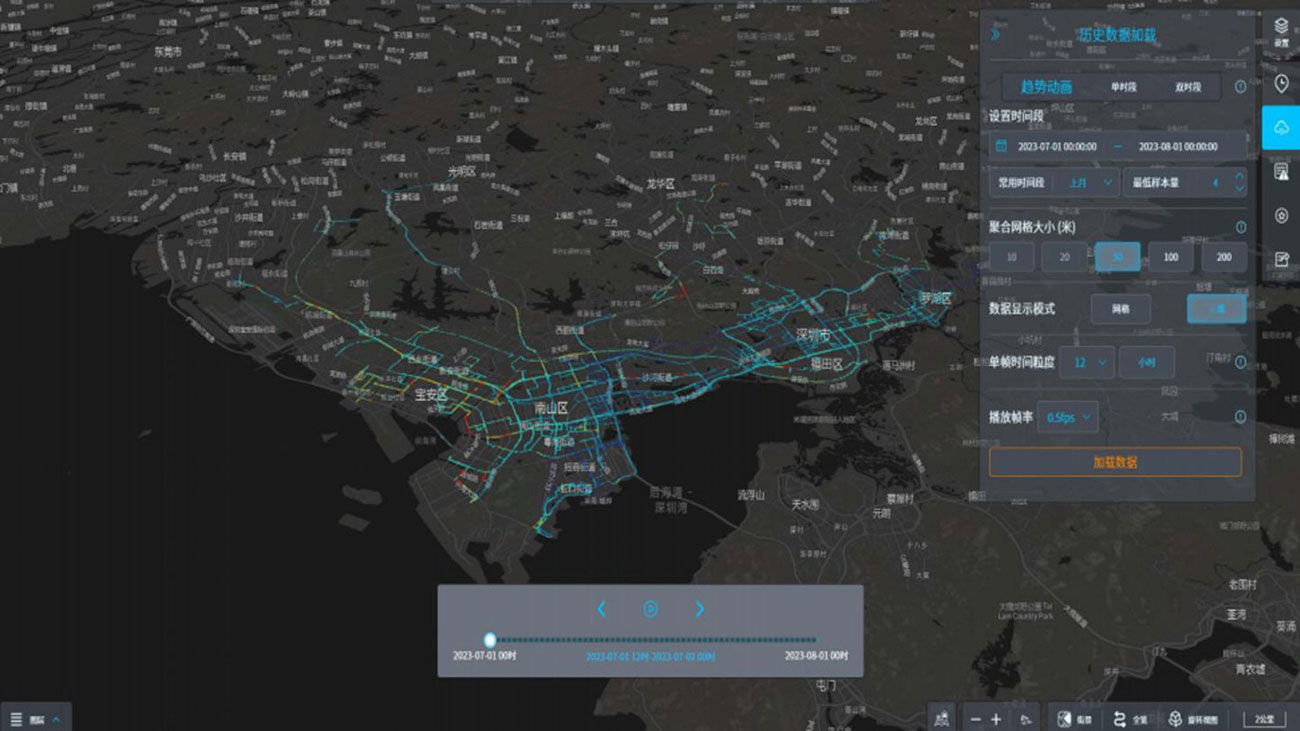Set aggregation grid size to 100
Screen dimensions: 1300x731
point(1170,257)
